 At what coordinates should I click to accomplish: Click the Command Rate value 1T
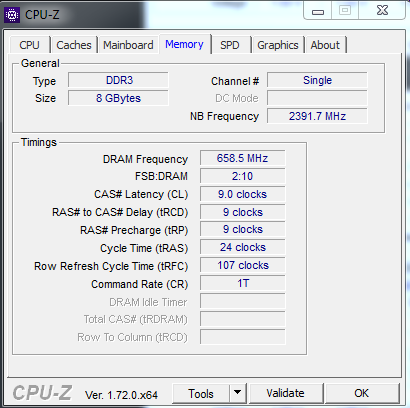tap(243, 283)
